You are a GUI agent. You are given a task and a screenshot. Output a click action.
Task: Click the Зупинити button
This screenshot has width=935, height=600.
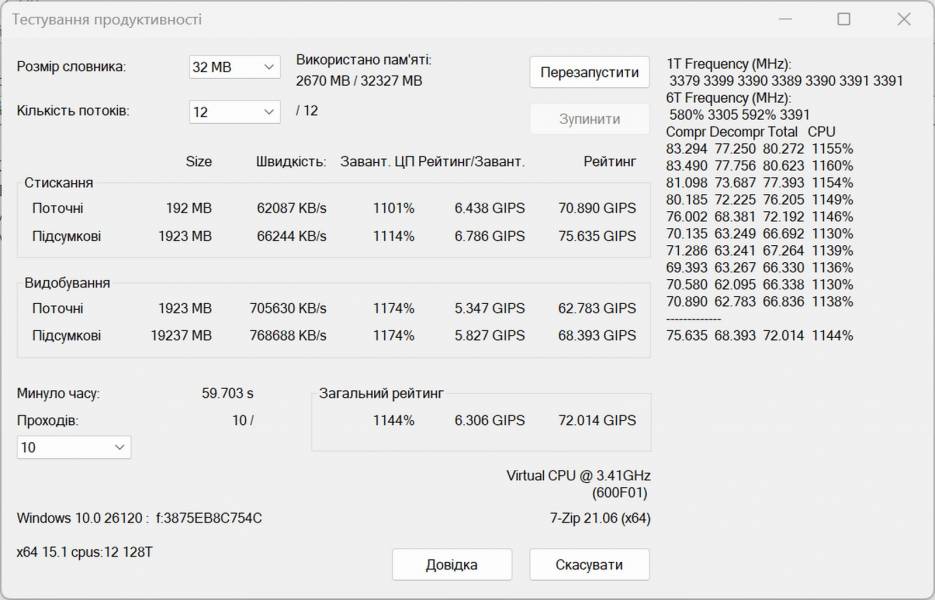pyautogui.click(x=589, y=119)
